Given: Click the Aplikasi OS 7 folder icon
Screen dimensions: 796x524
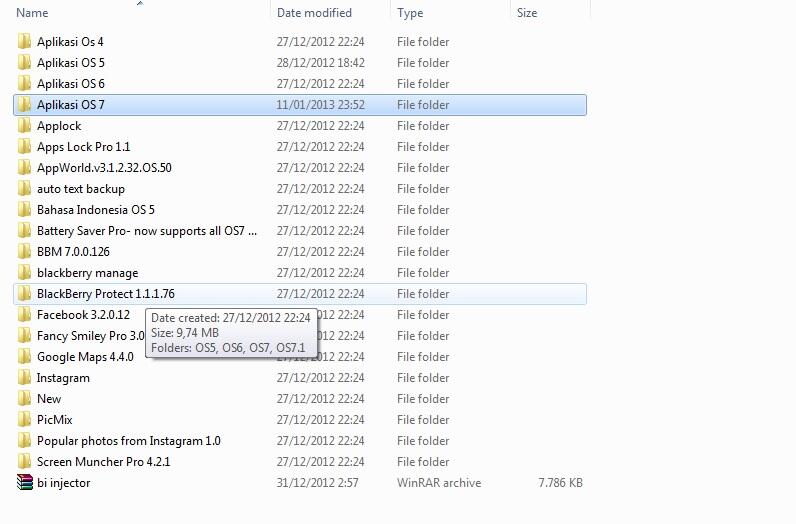Looking at the screenshot, I should pos(24,105).
